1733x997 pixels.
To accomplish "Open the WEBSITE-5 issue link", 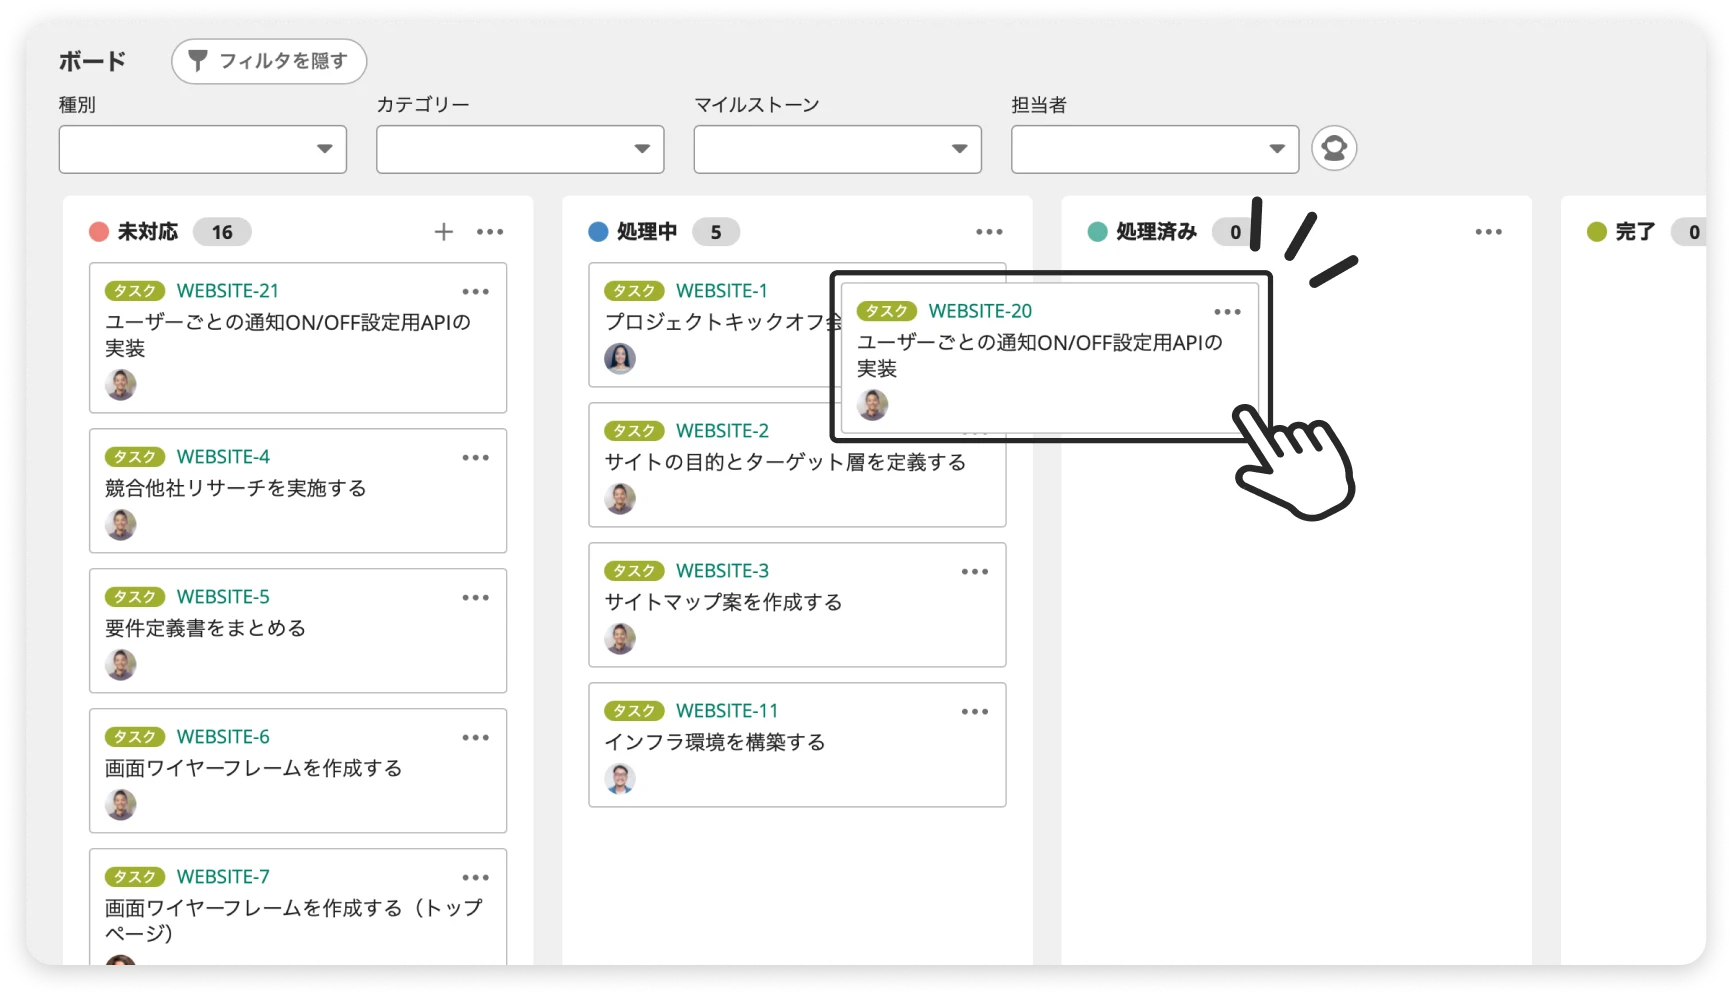I will tap(223, 597).
